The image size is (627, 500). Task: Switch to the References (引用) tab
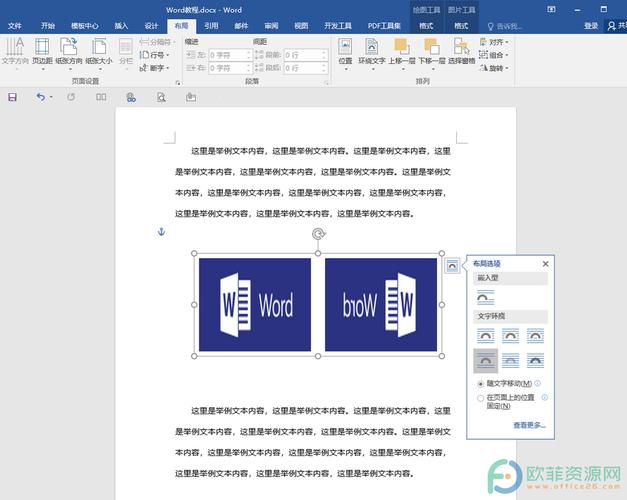point(211,26)
